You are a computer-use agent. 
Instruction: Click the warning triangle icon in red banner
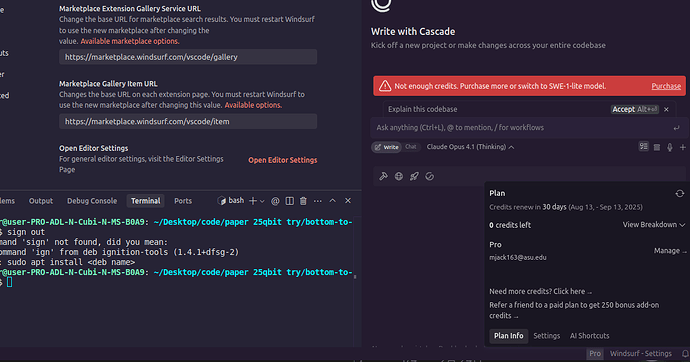(385, 86)
